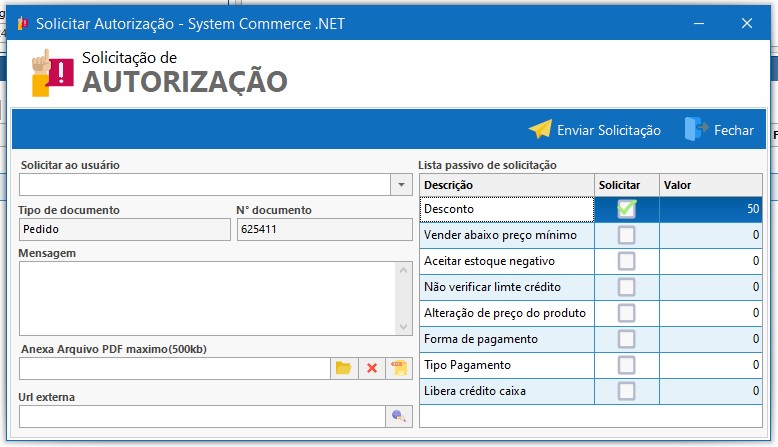Viewport: 778px width, 447px height.
Task: Uncheck Solicitar for Desconto
Action: (x=626, y=209)
